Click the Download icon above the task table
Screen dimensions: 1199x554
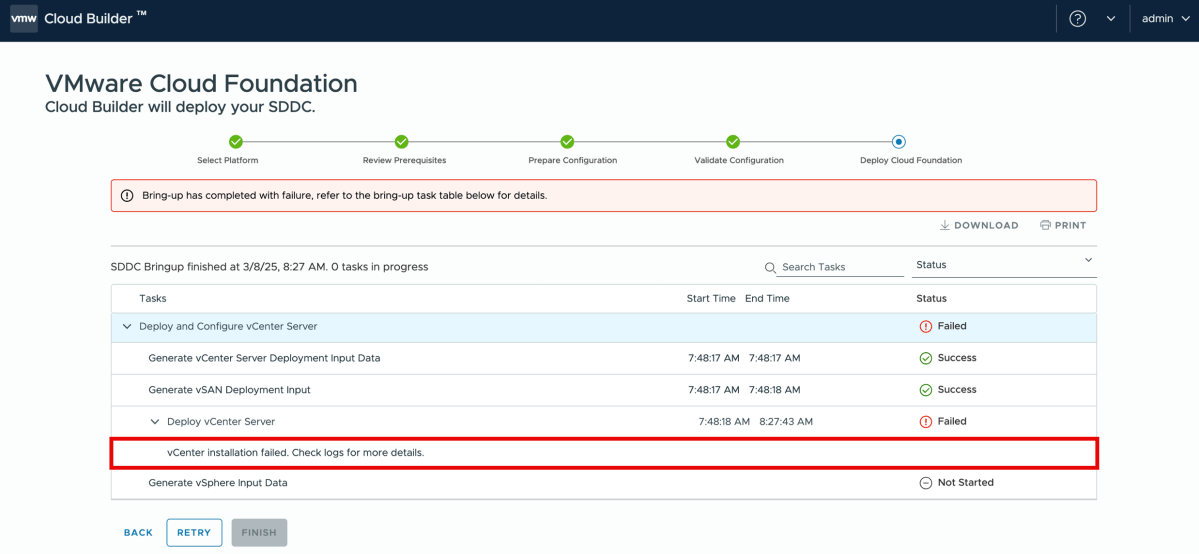pos(945,226)
